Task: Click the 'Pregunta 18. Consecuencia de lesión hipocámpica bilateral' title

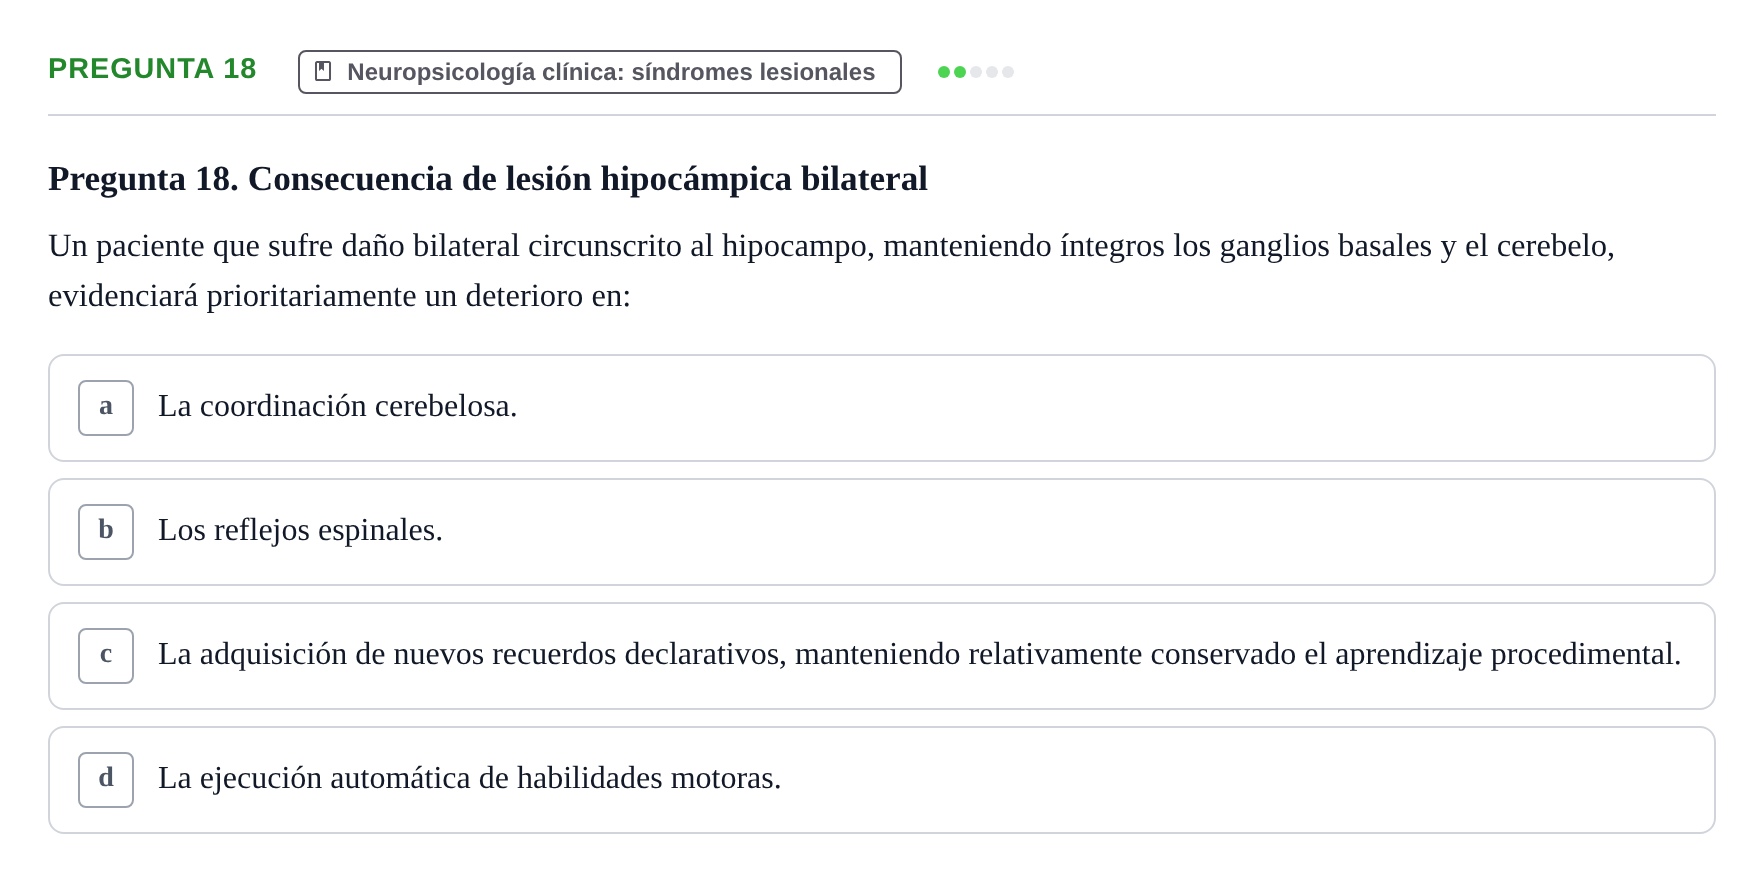Action: [488, 179]
